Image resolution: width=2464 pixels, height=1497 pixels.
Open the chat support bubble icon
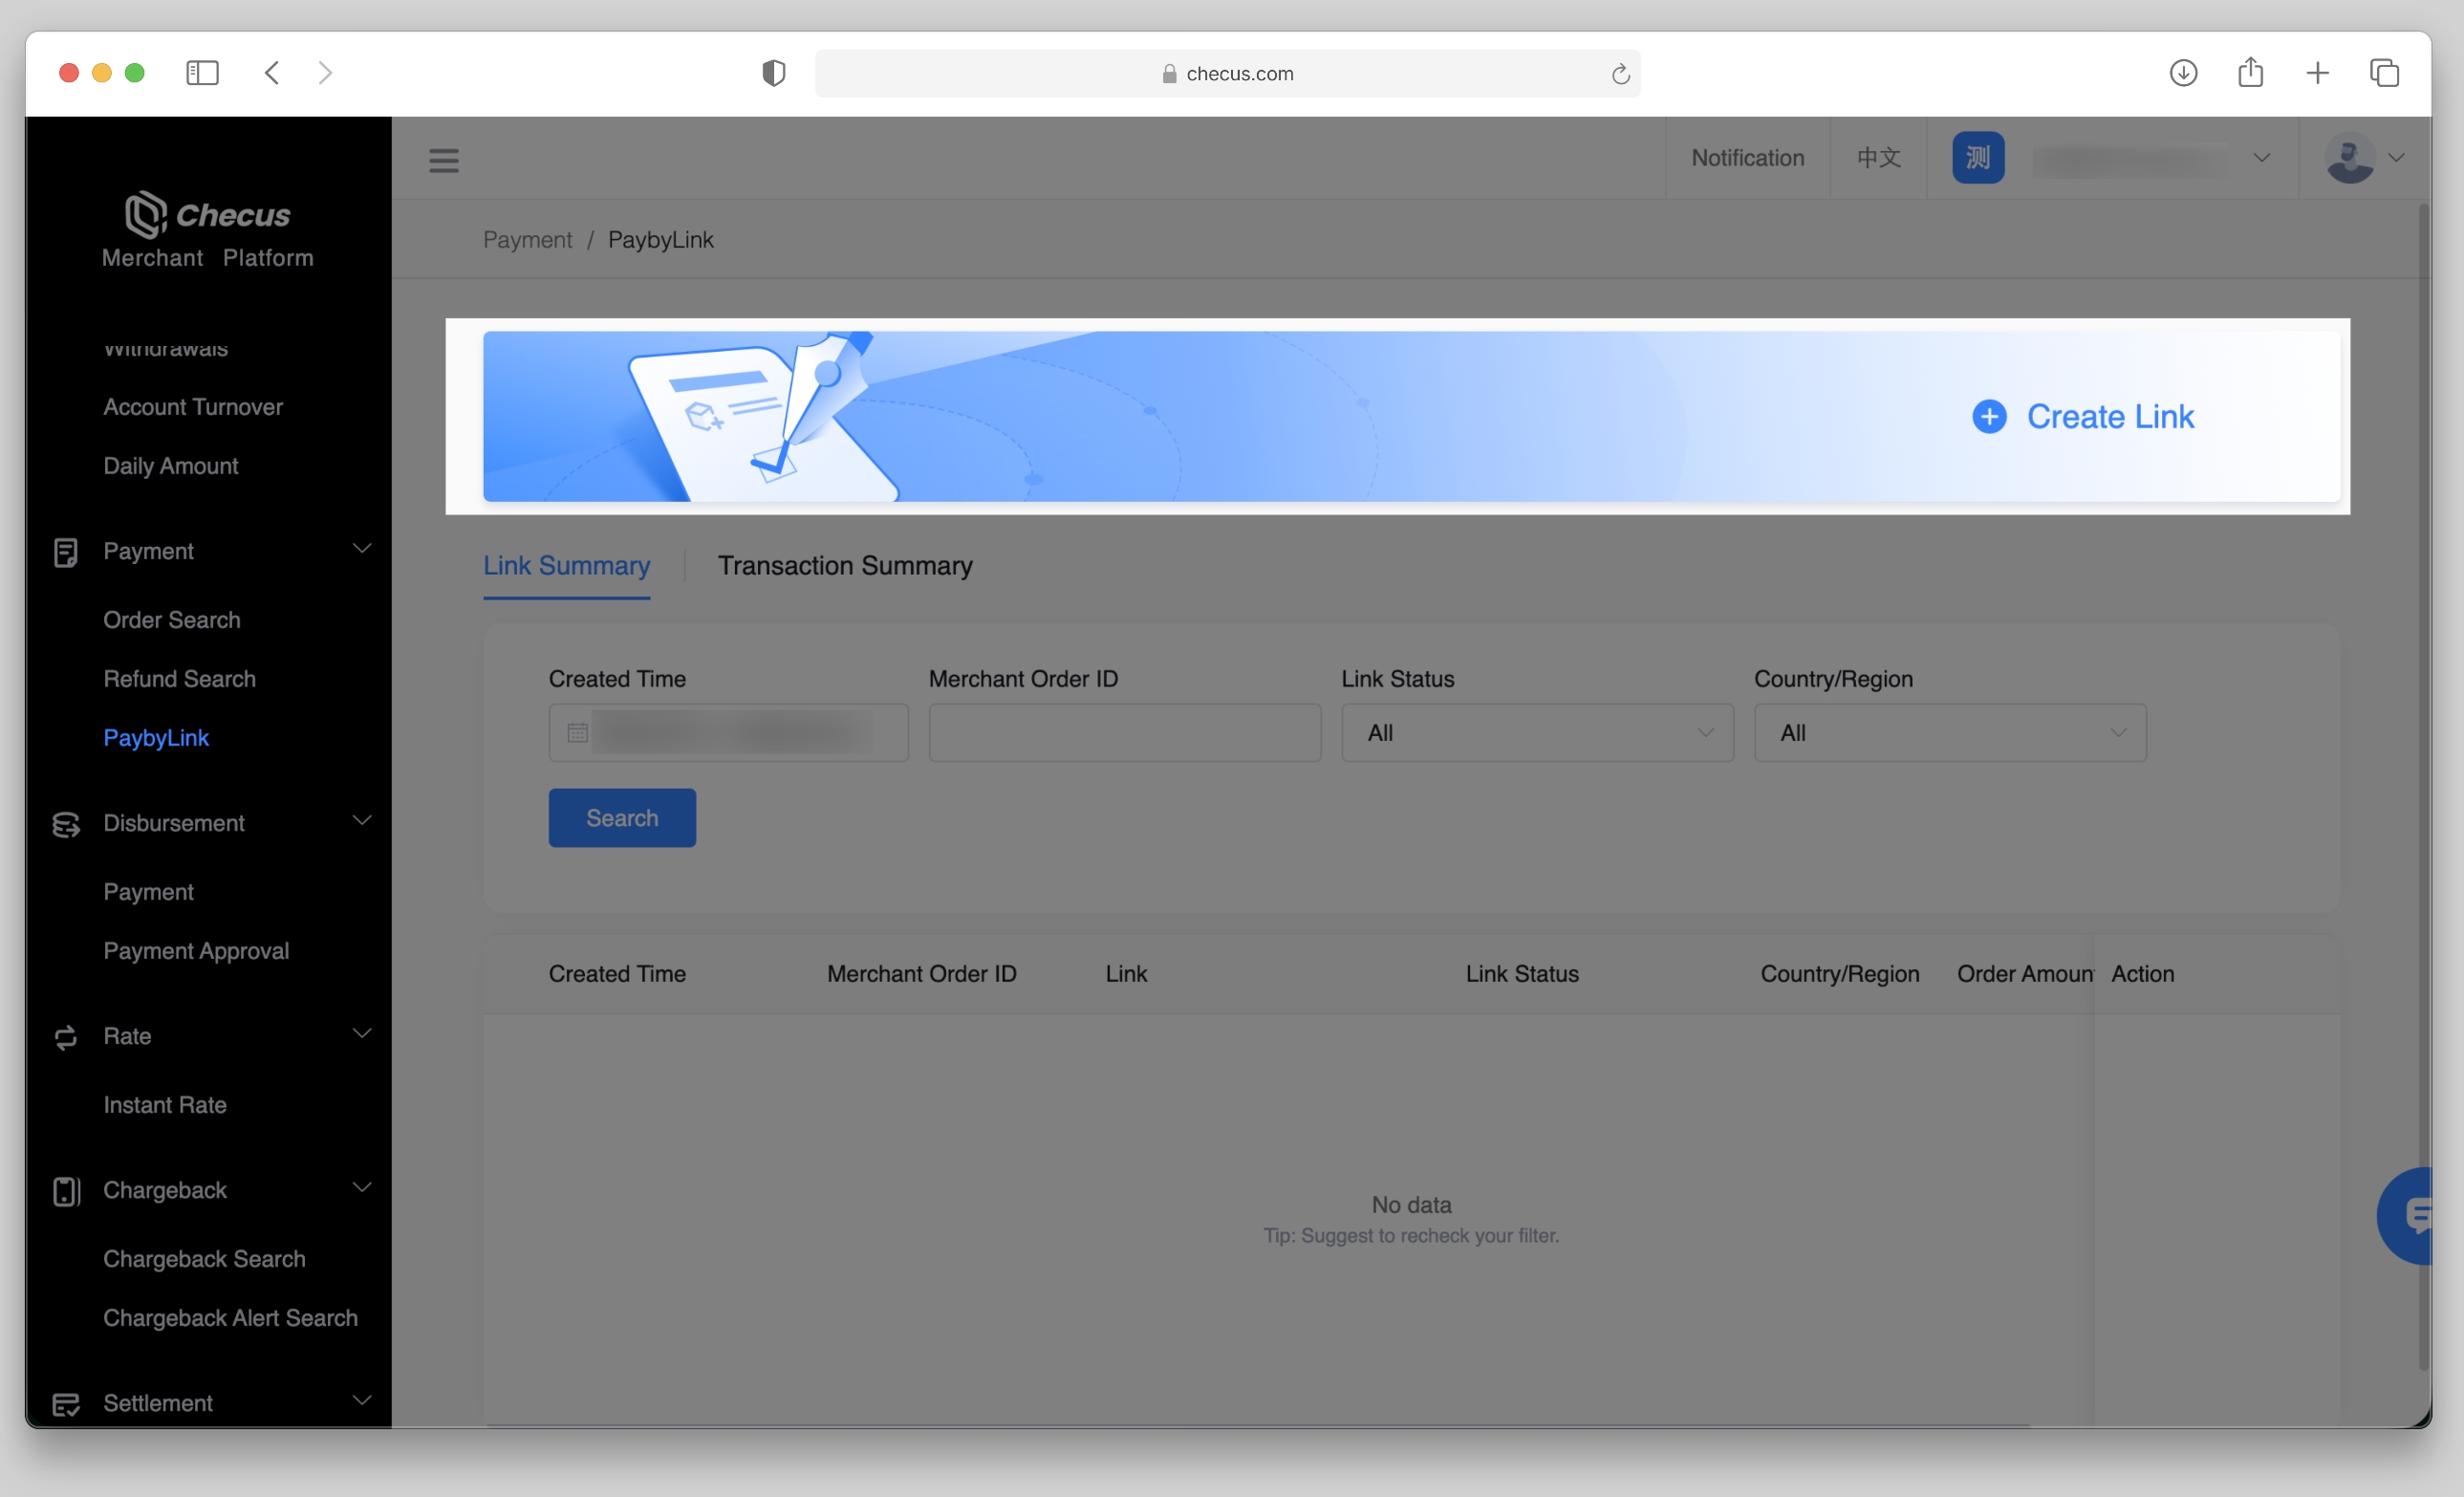coord(2414,1215)
